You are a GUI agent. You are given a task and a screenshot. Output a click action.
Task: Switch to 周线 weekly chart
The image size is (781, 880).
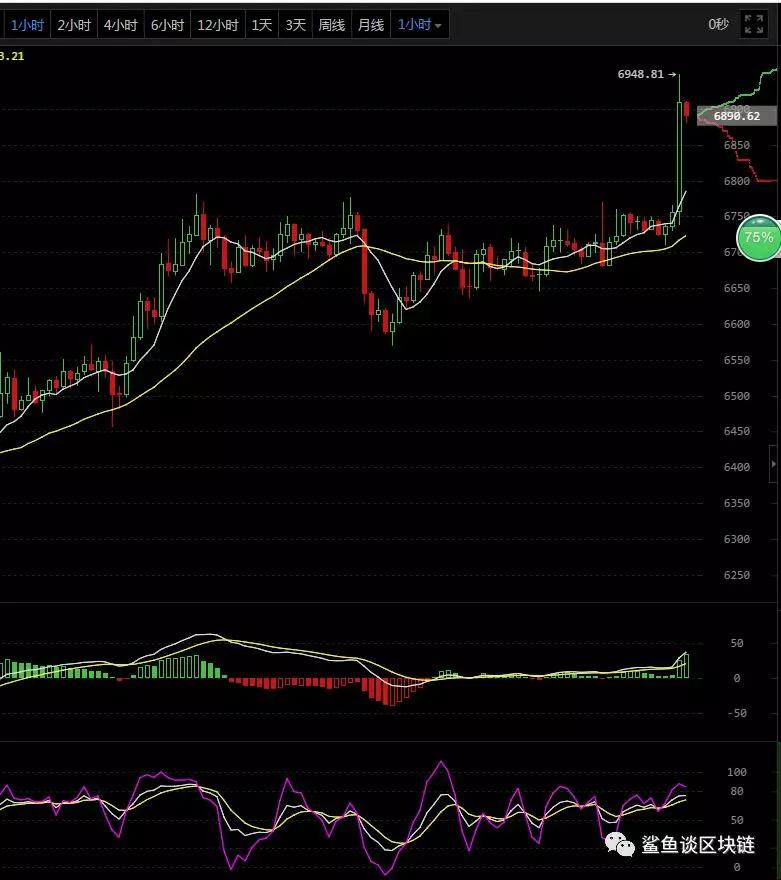[331, 25]
